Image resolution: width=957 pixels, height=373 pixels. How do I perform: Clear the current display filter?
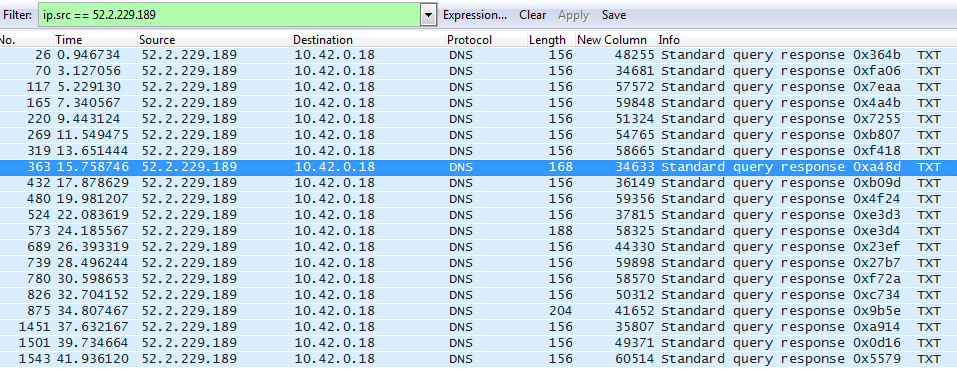pos(532,15)
